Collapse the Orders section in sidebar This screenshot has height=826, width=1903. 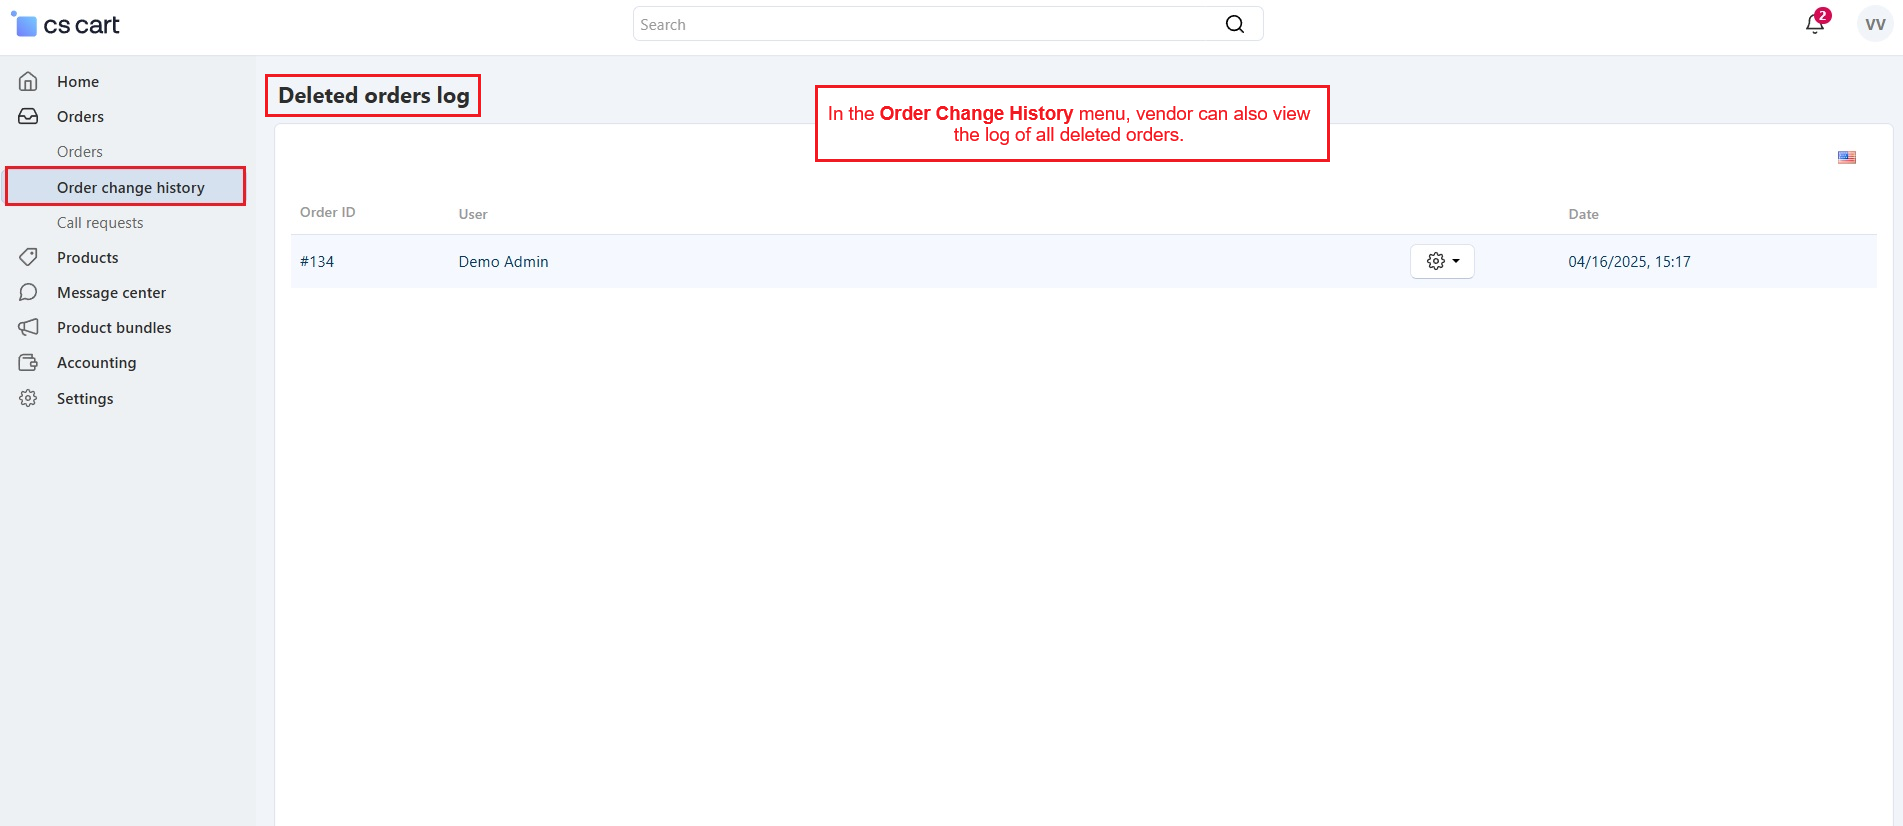[80, 117]
